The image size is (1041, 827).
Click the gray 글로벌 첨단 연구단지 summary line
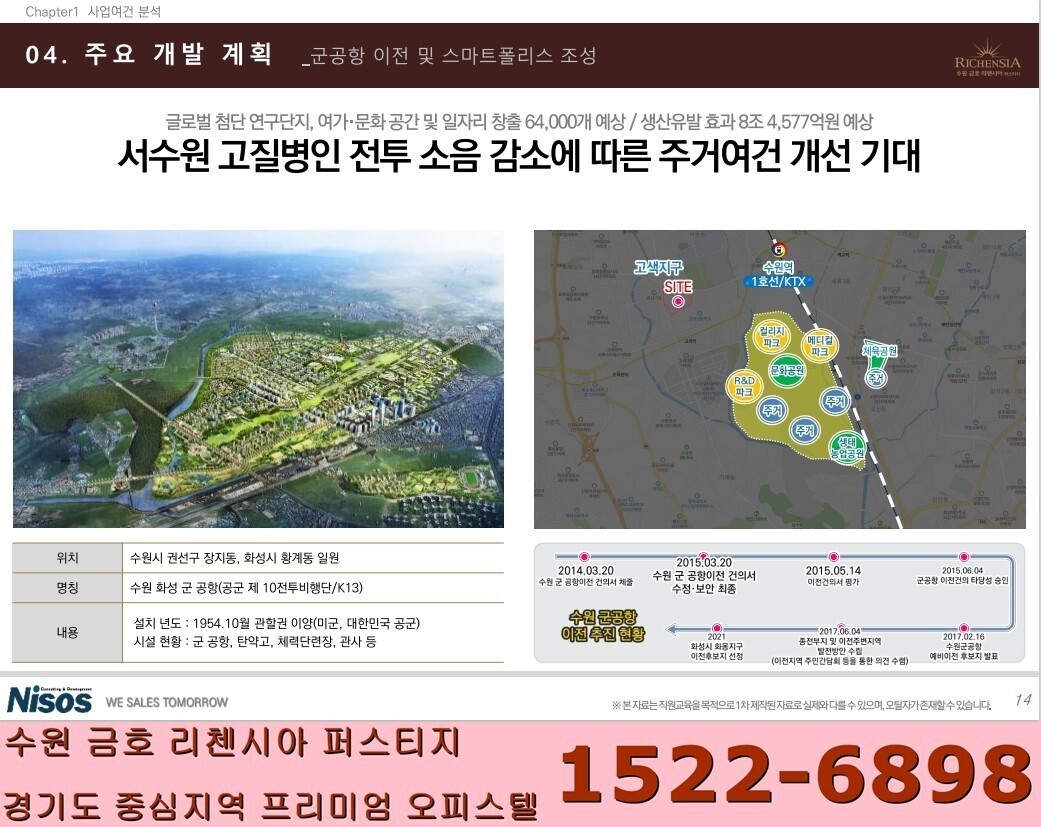(x=519, y=121)
